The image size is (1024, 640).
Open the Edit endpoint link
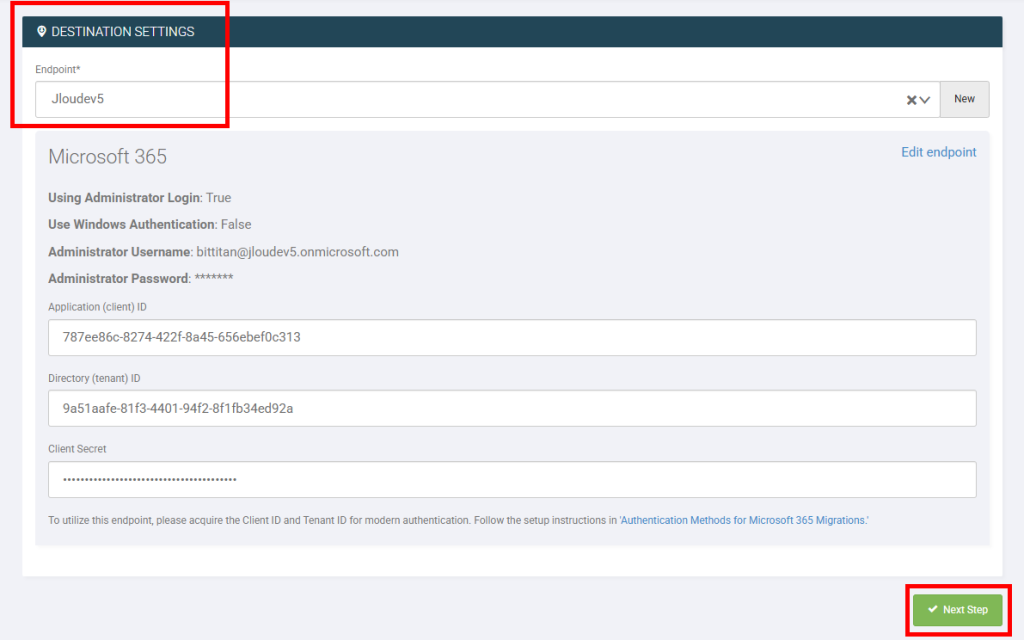point(938,152)
